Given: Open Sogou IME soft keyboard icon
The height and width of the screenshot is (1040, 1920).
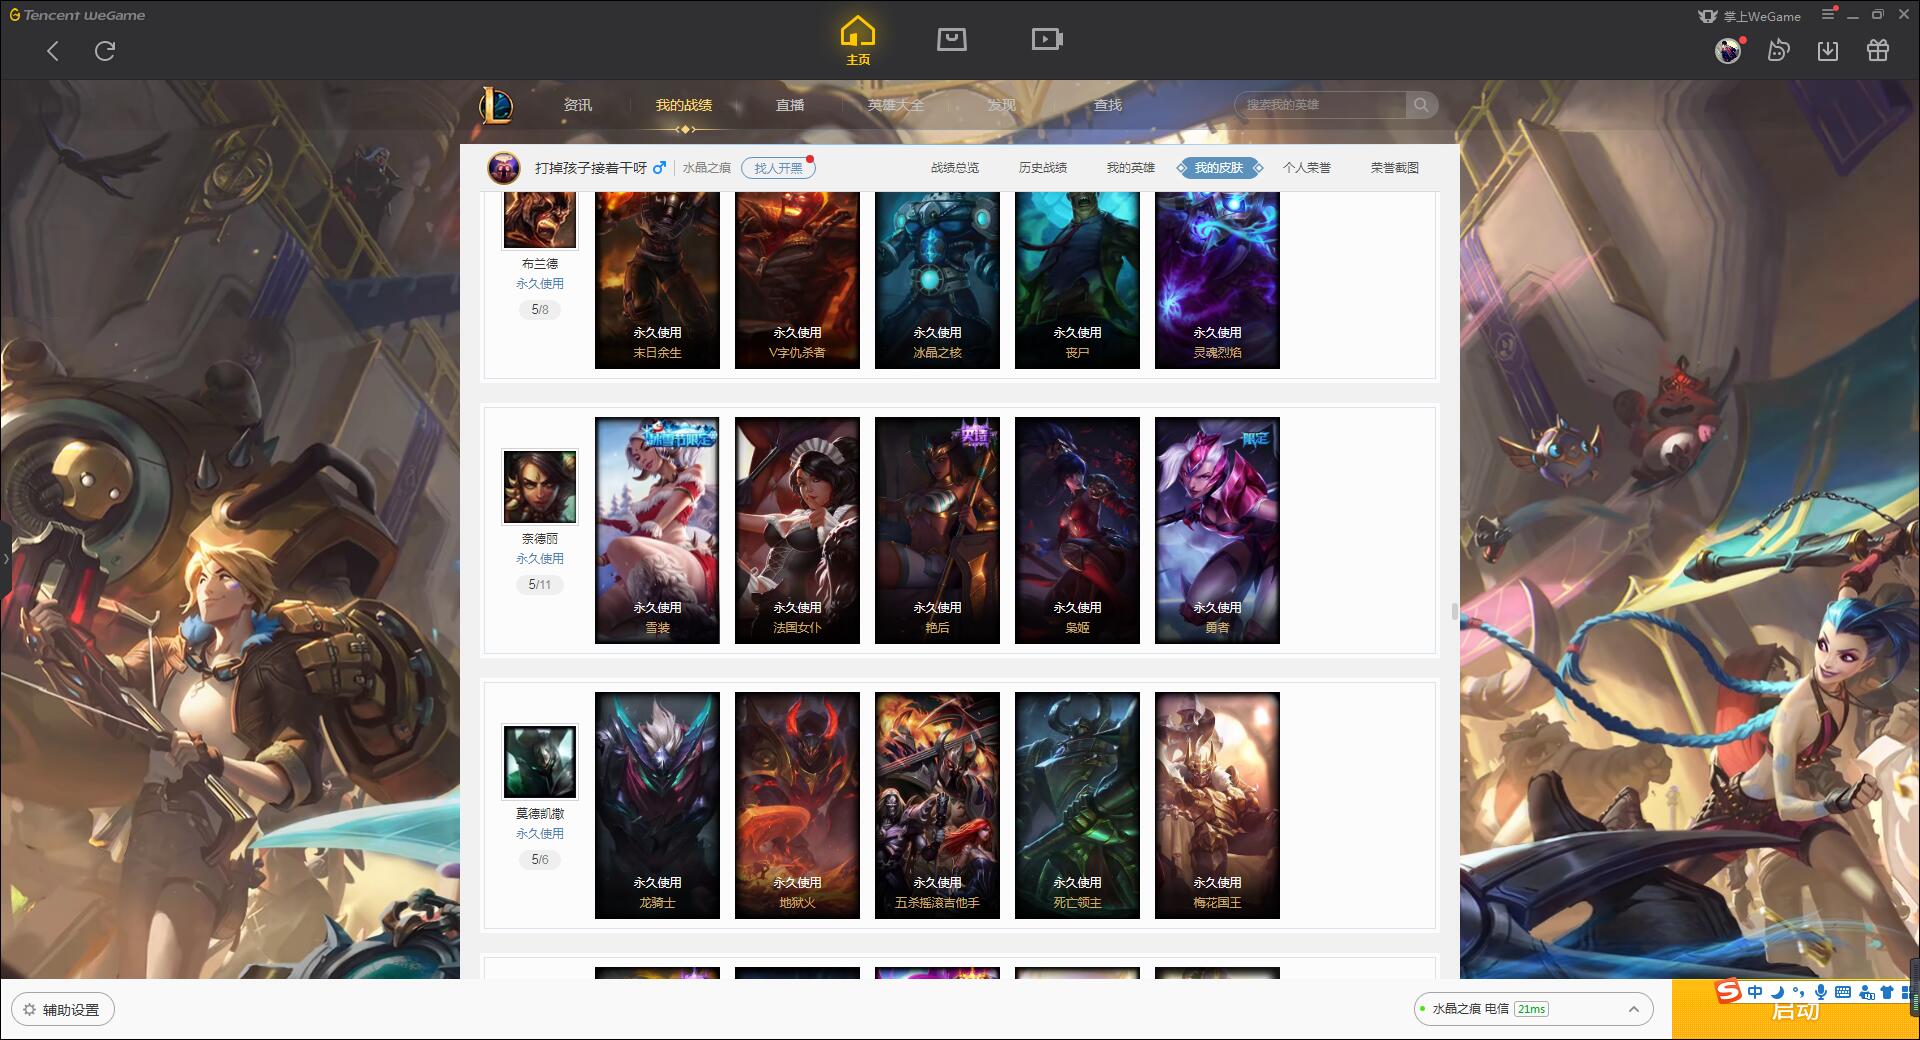Looking at the screenshot, I should pos(1843,992).
